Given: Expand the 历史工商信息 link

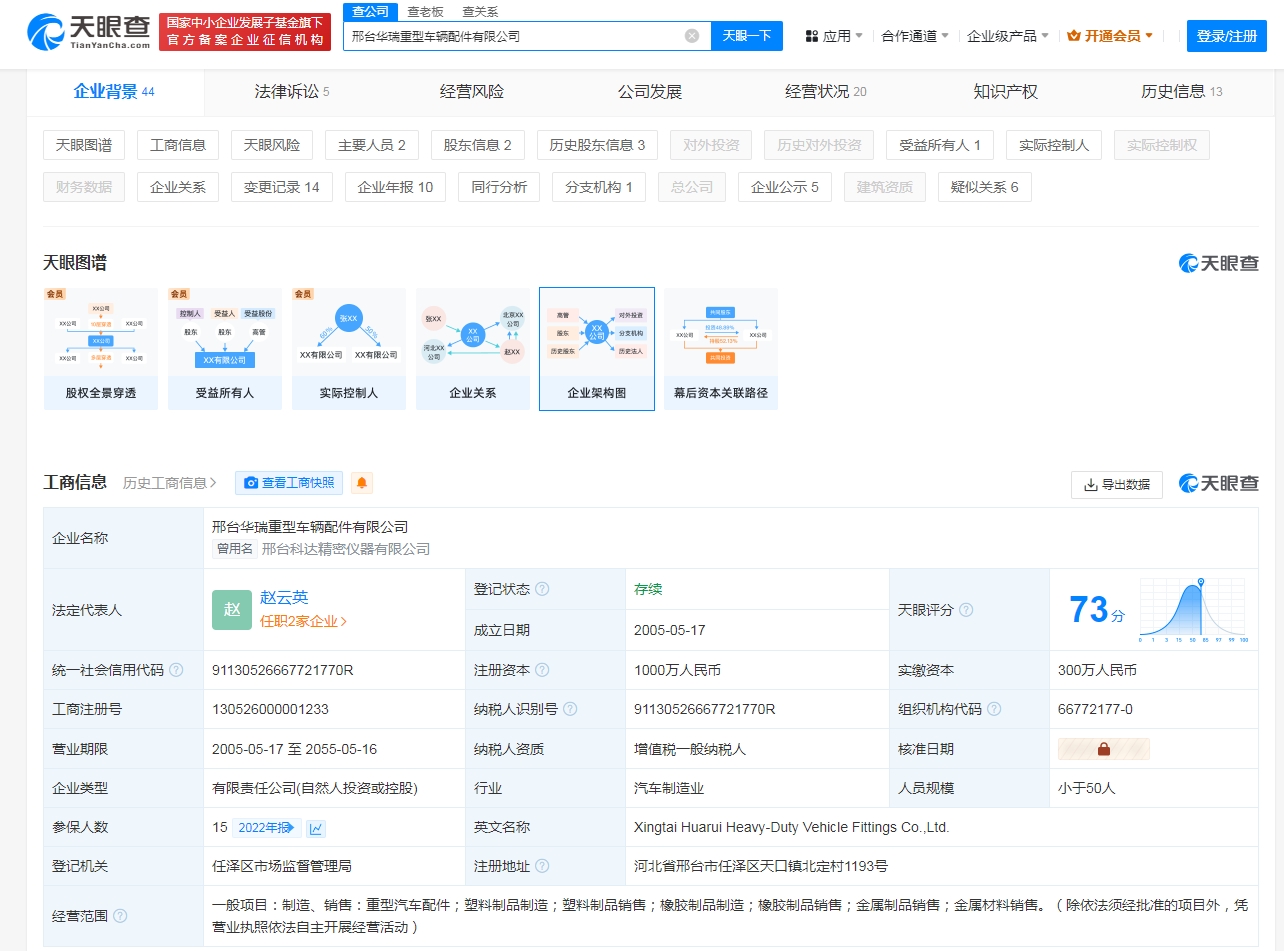Looking at the screenshot, I should [170, 483].
